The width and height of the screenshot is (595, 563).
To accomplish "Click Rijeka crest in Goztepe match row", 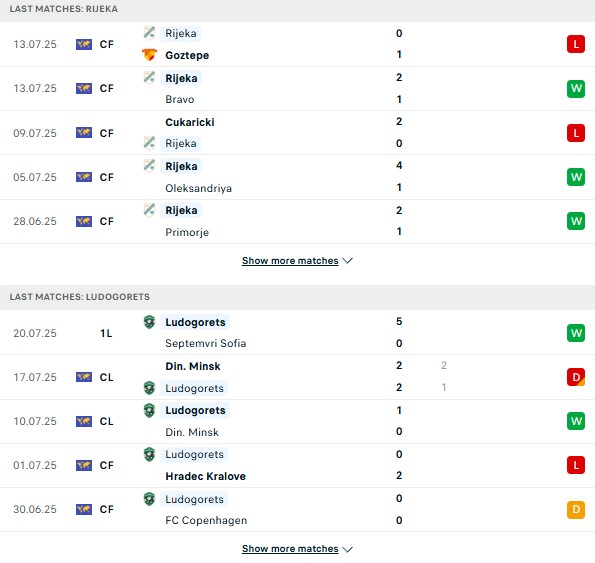I will click(x=150, y=33).
